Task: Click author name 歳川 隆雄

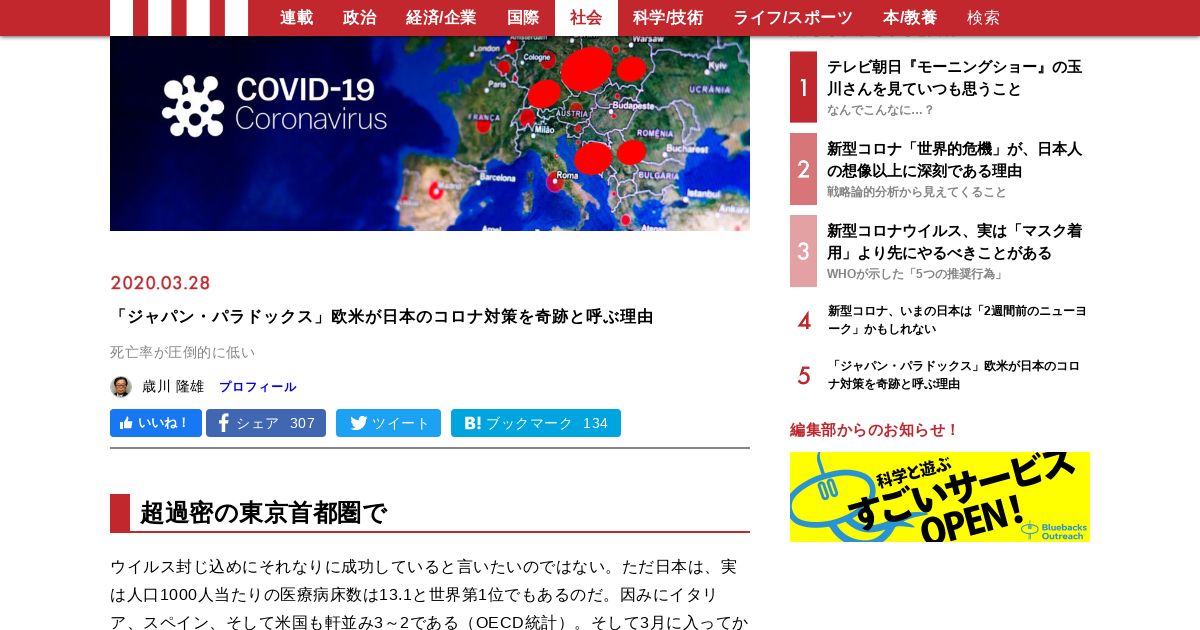Action: coord(173,387)
